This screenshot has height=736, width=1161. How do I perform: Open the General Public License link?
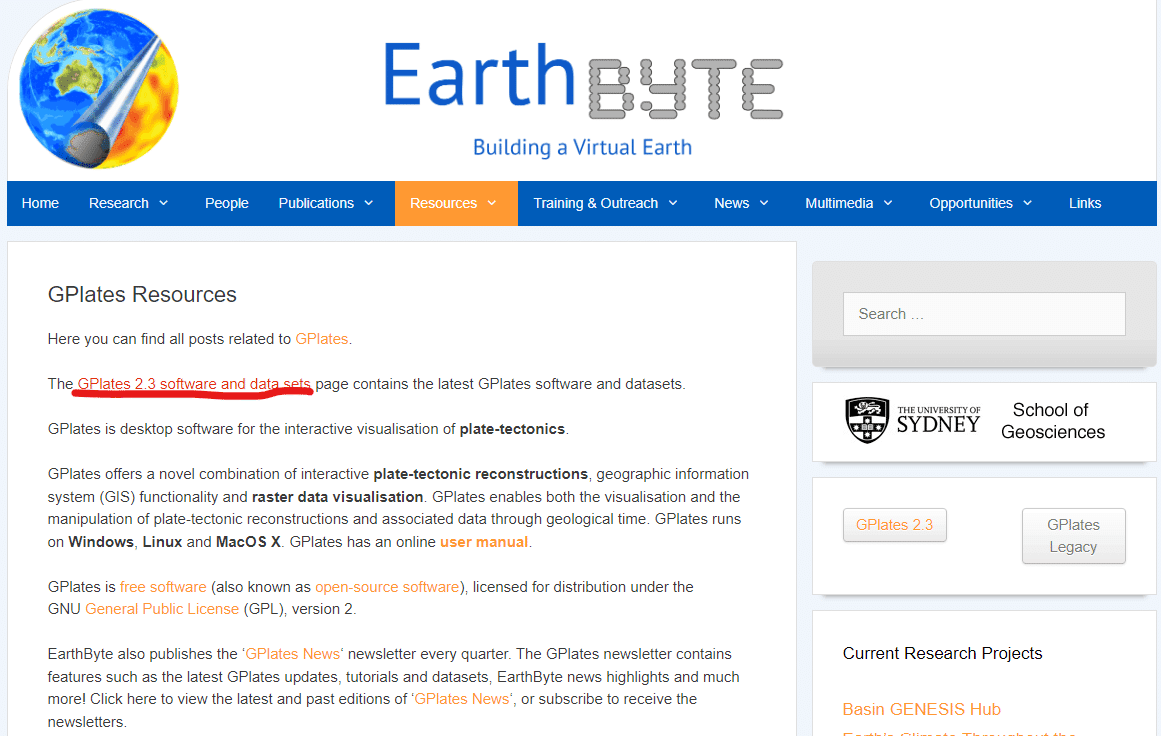[162, 609]
